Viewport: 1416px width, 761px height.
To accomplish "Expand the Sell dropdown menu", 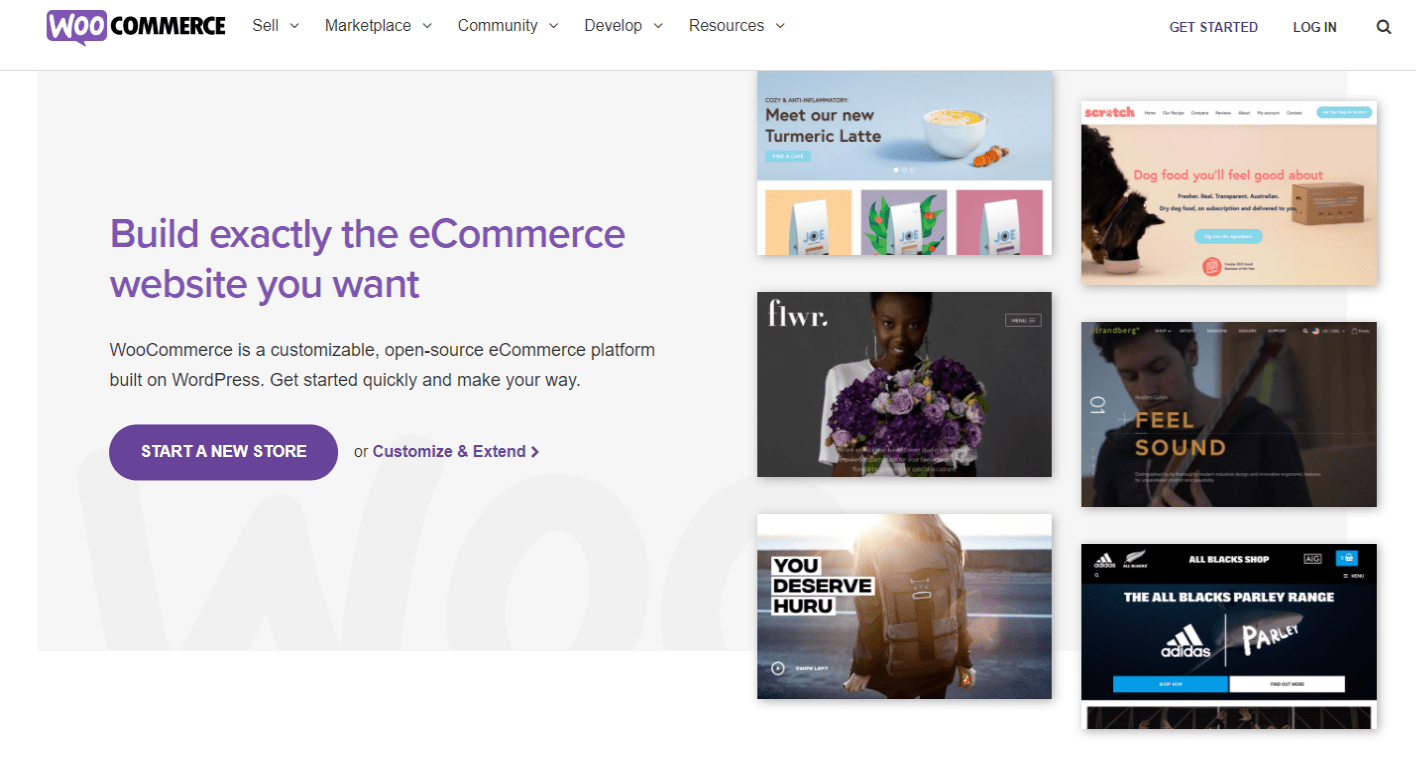I will (x=276, y=26).
